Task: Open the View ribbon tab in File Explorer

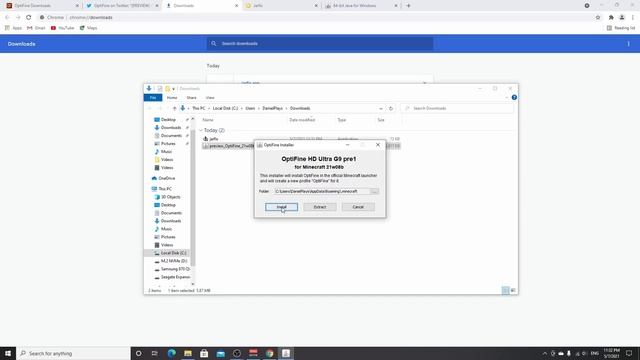Action: point(210,98)
